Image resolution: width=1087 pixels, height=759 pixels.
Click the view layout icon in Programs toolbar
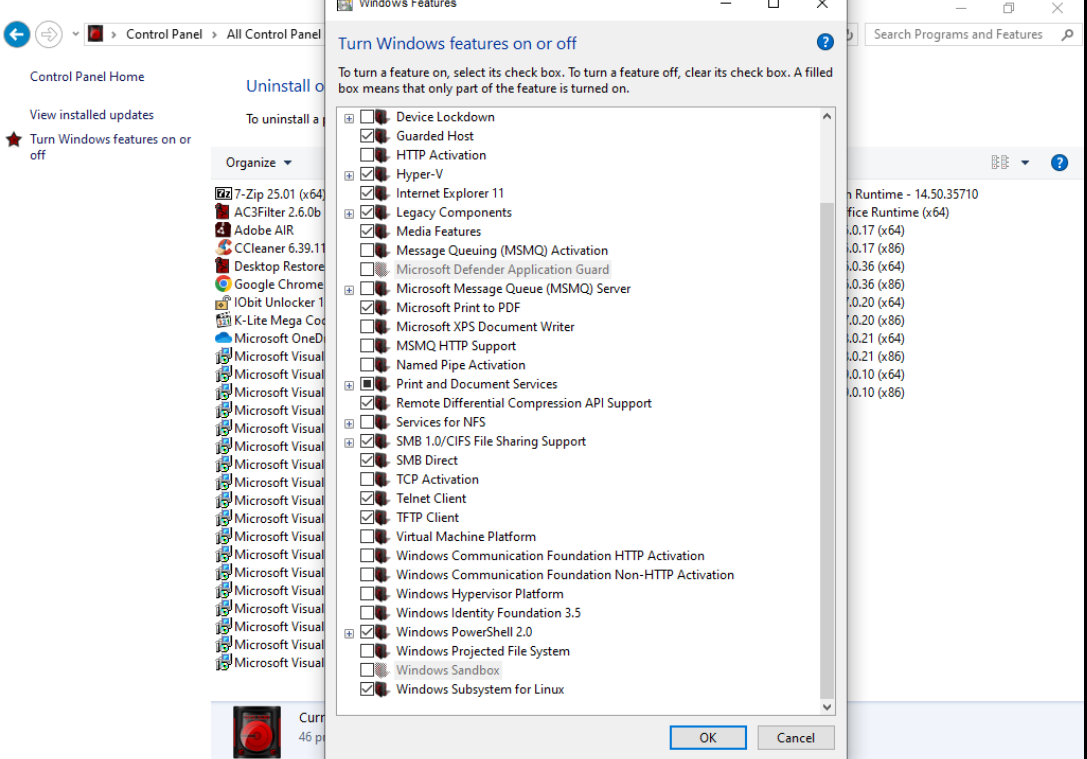(1000, 163)
